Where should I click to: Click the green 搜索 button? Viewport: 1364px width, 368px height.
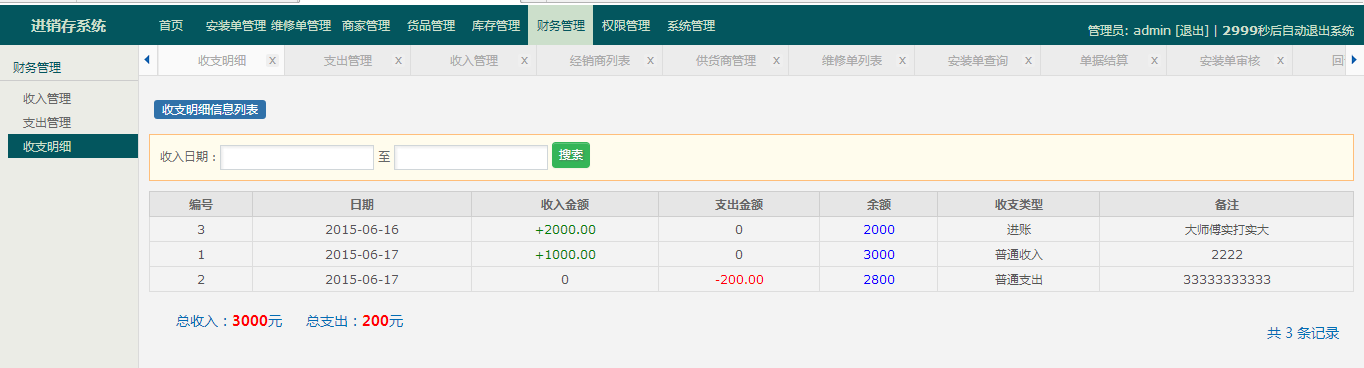point(571,155)
